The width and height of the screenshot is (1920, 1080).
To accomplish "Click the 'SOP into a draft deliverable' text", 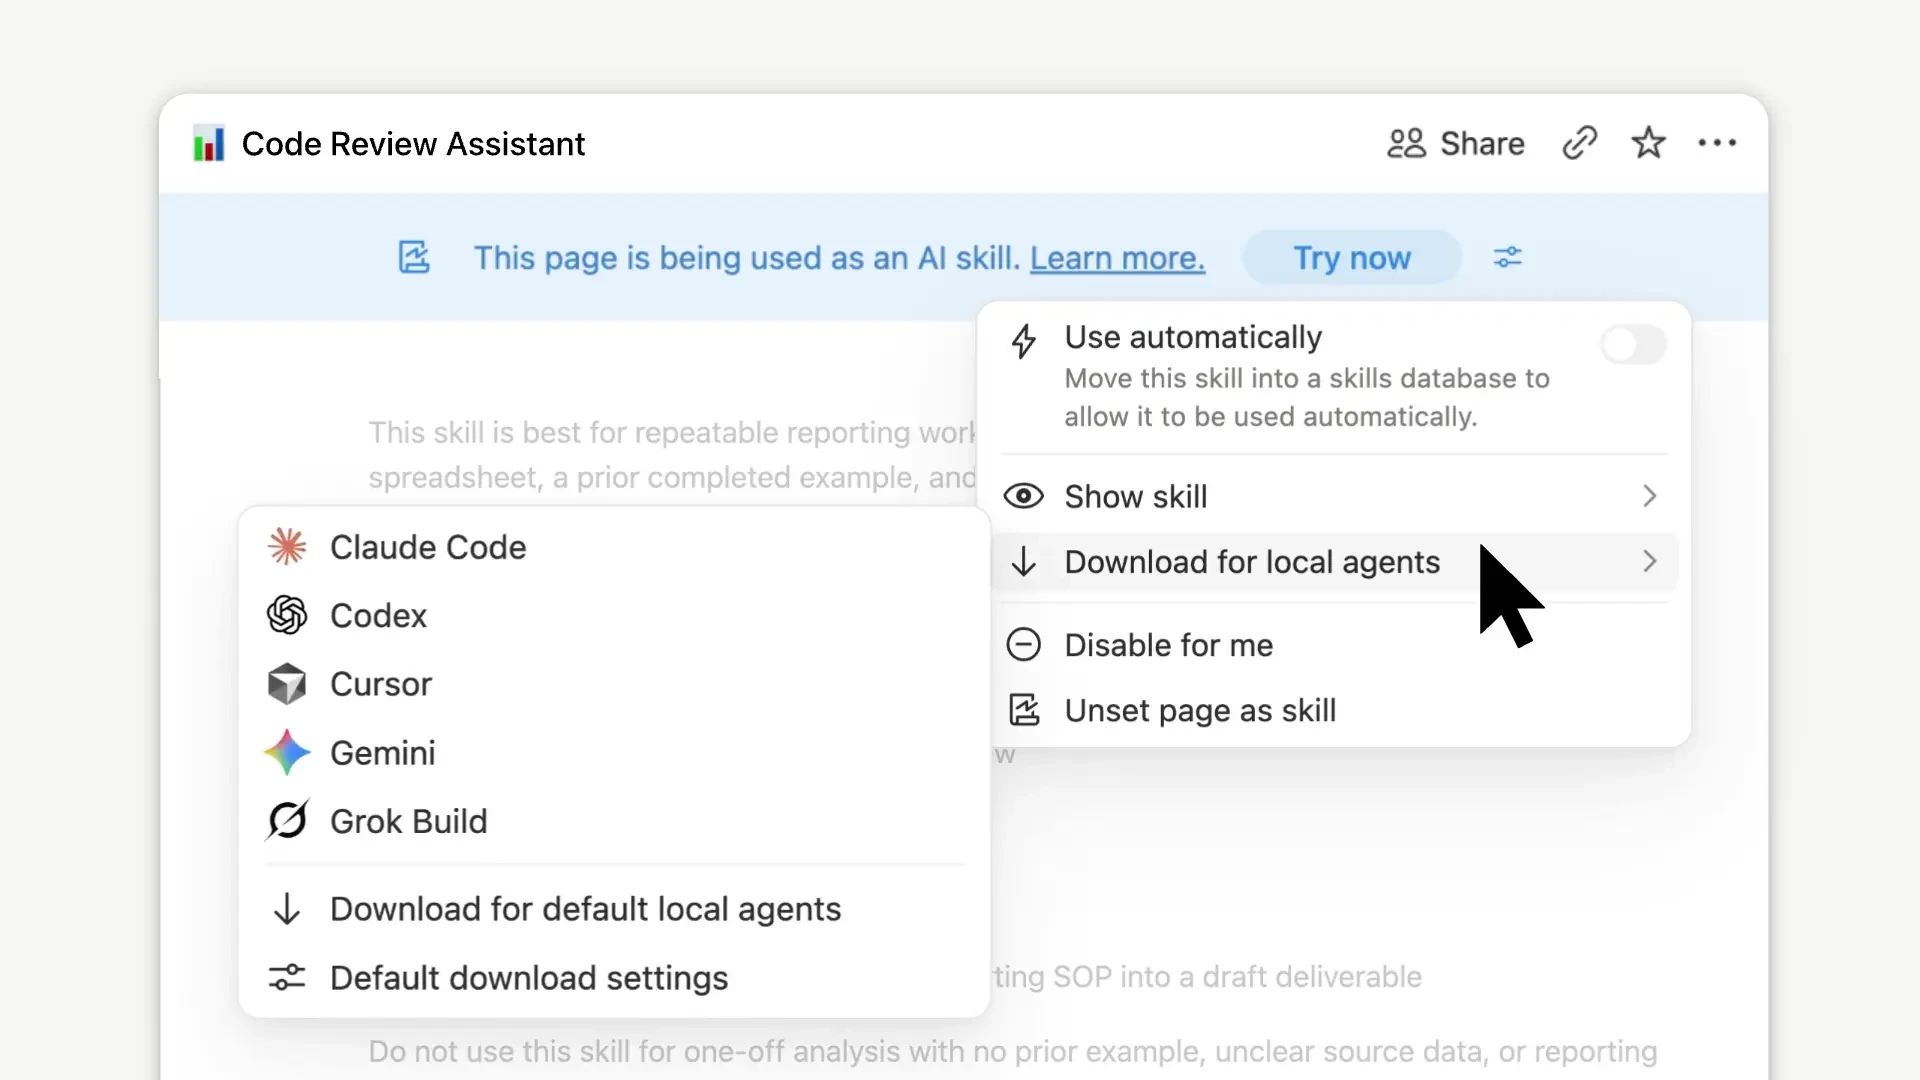I will point(1237,976).
